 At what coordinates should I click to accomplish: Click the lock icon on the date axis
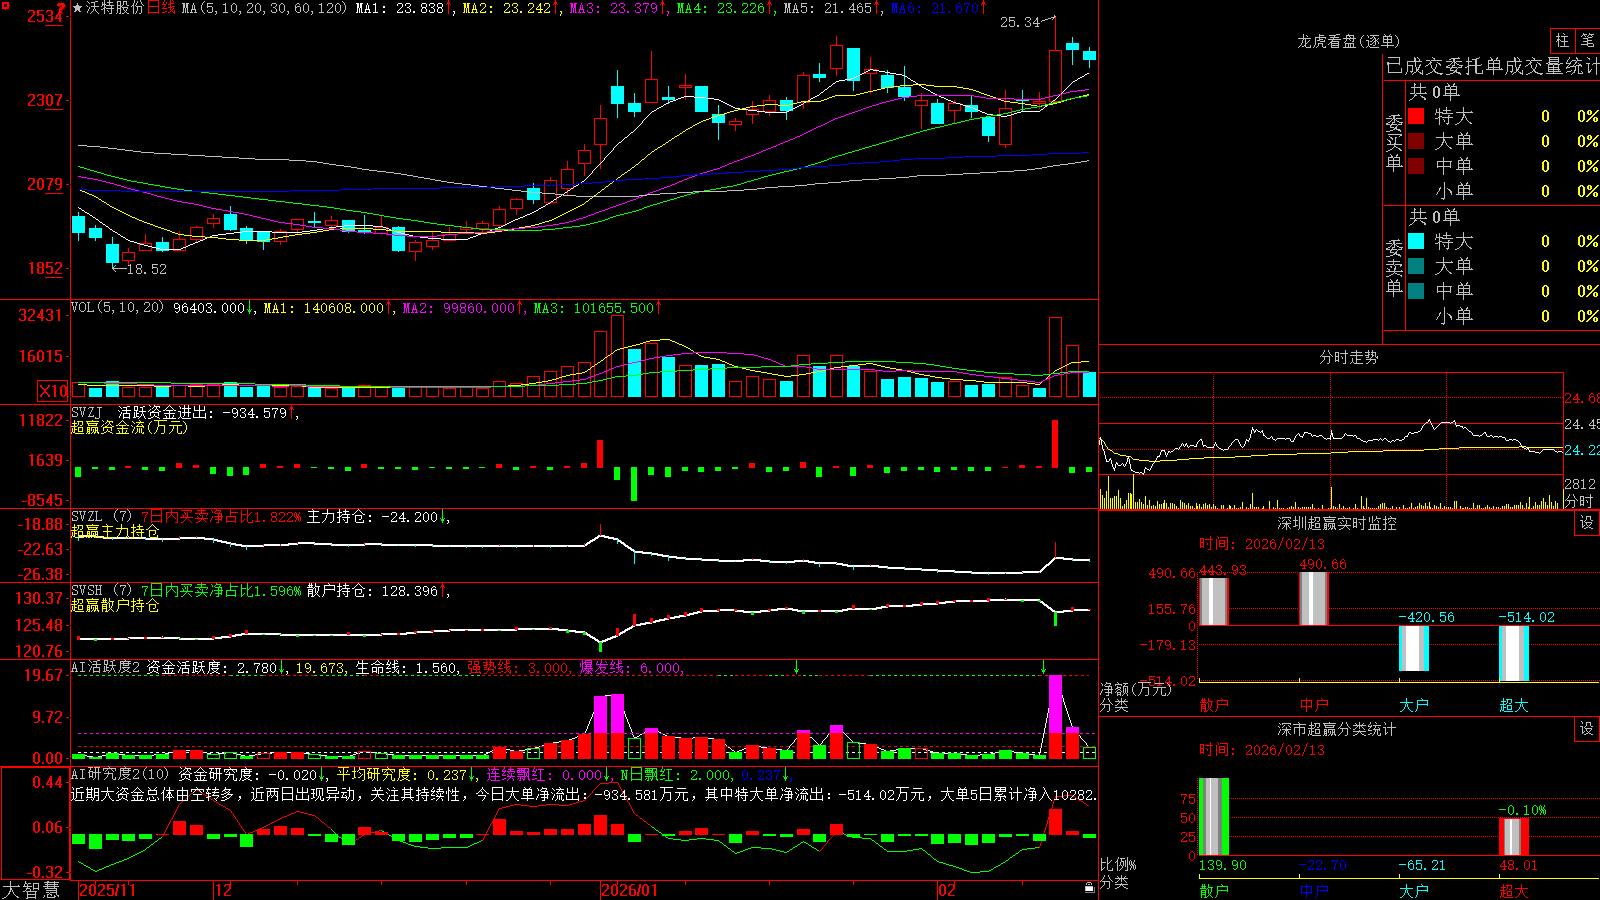click(1090, 888)
